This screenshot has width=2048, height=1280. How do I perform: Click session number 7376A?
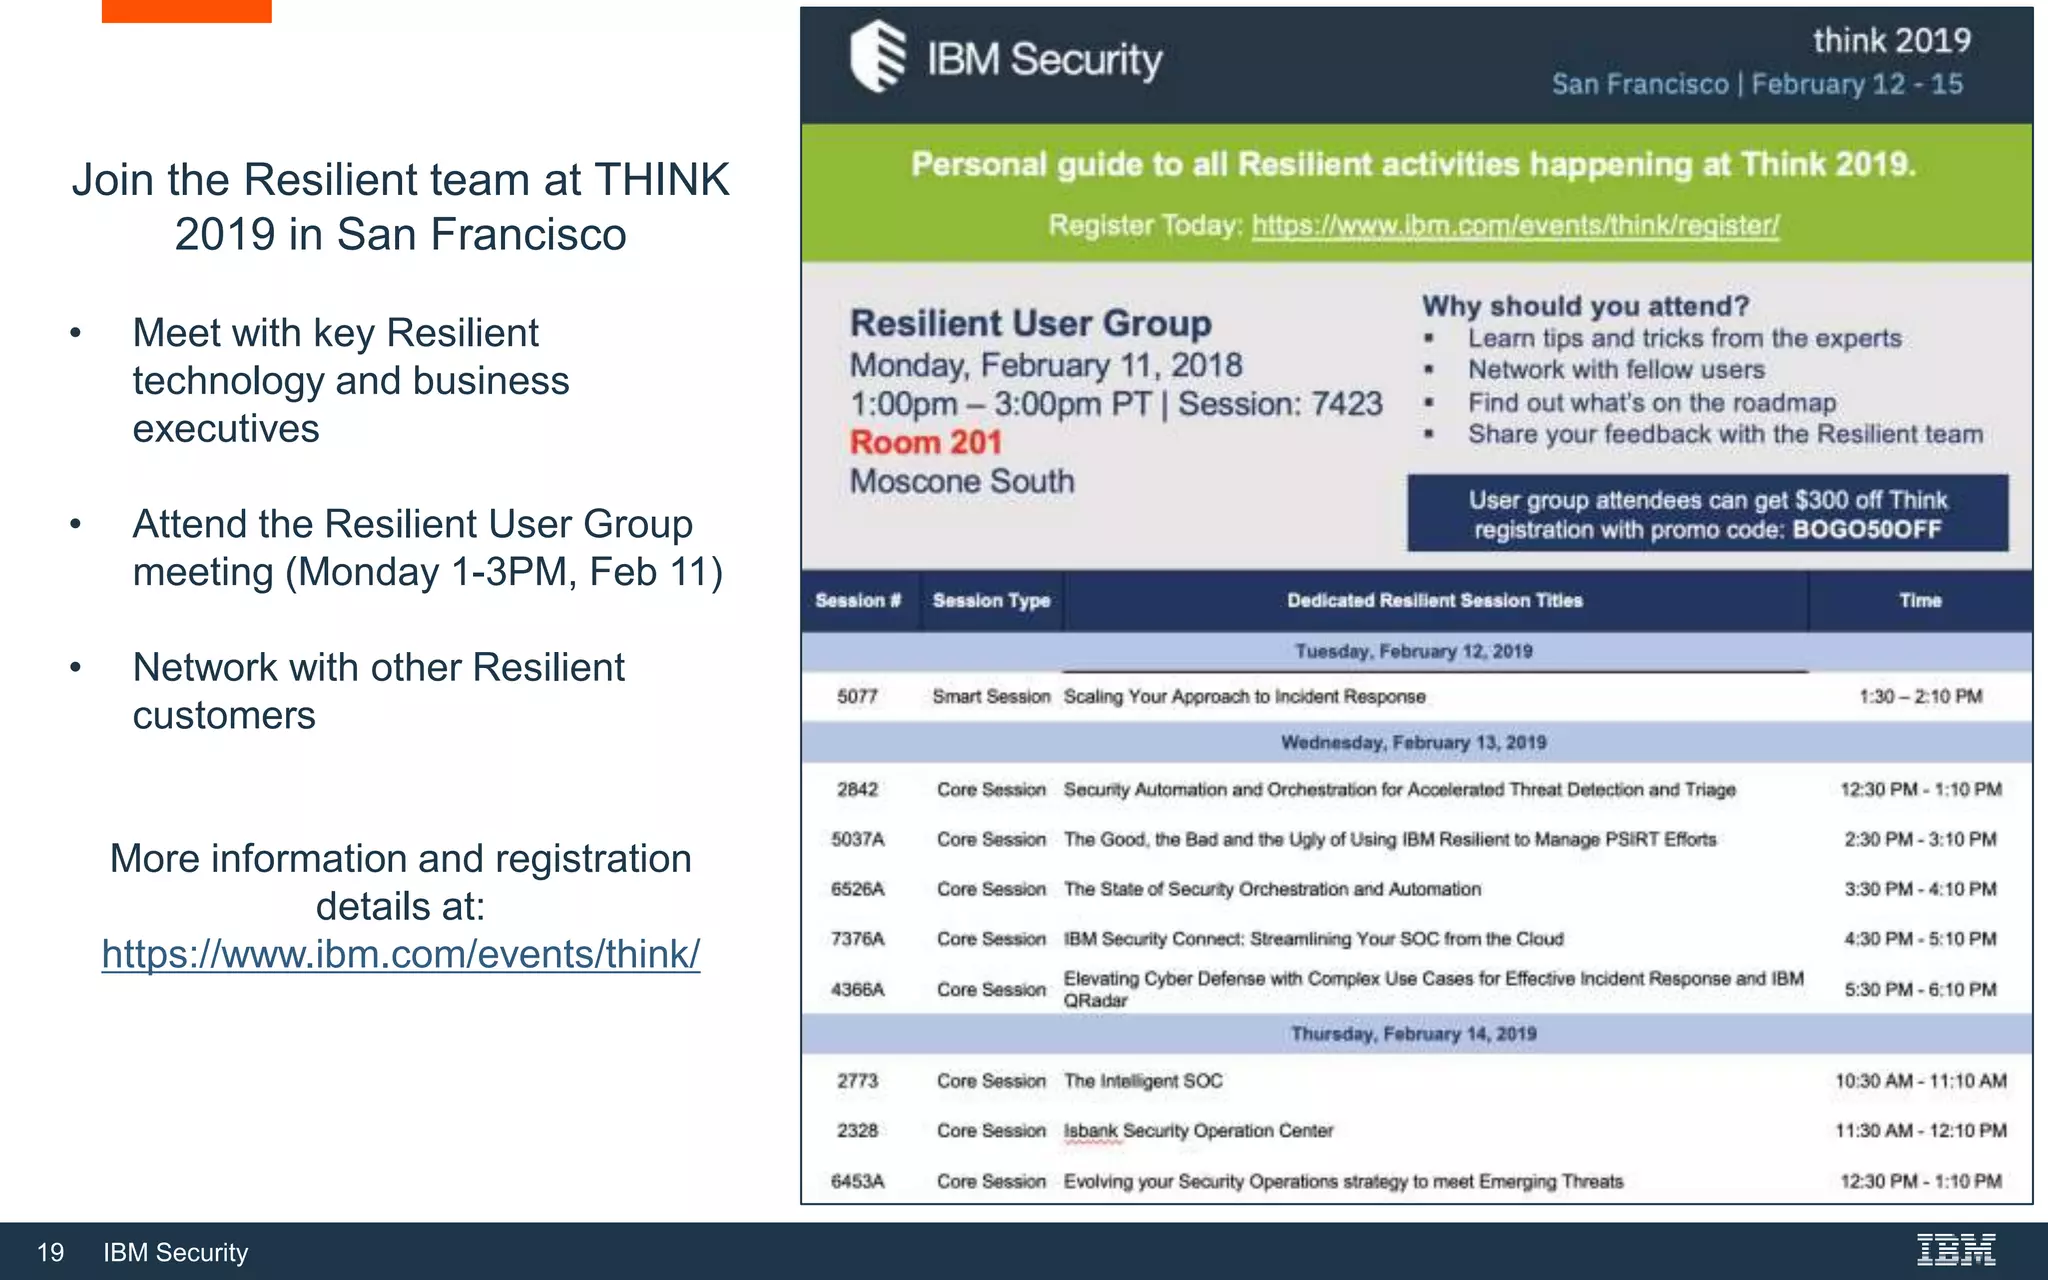[x=858, y=940]
